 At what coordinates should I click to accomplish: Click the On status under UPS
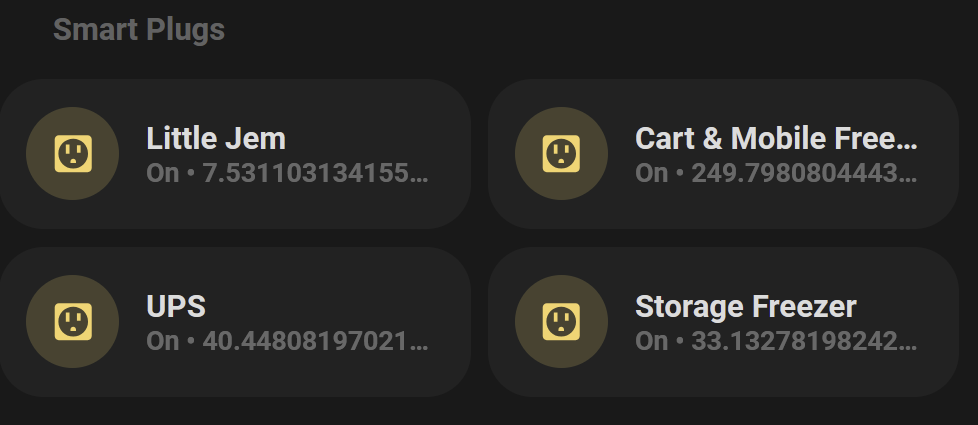click(163, 341)
